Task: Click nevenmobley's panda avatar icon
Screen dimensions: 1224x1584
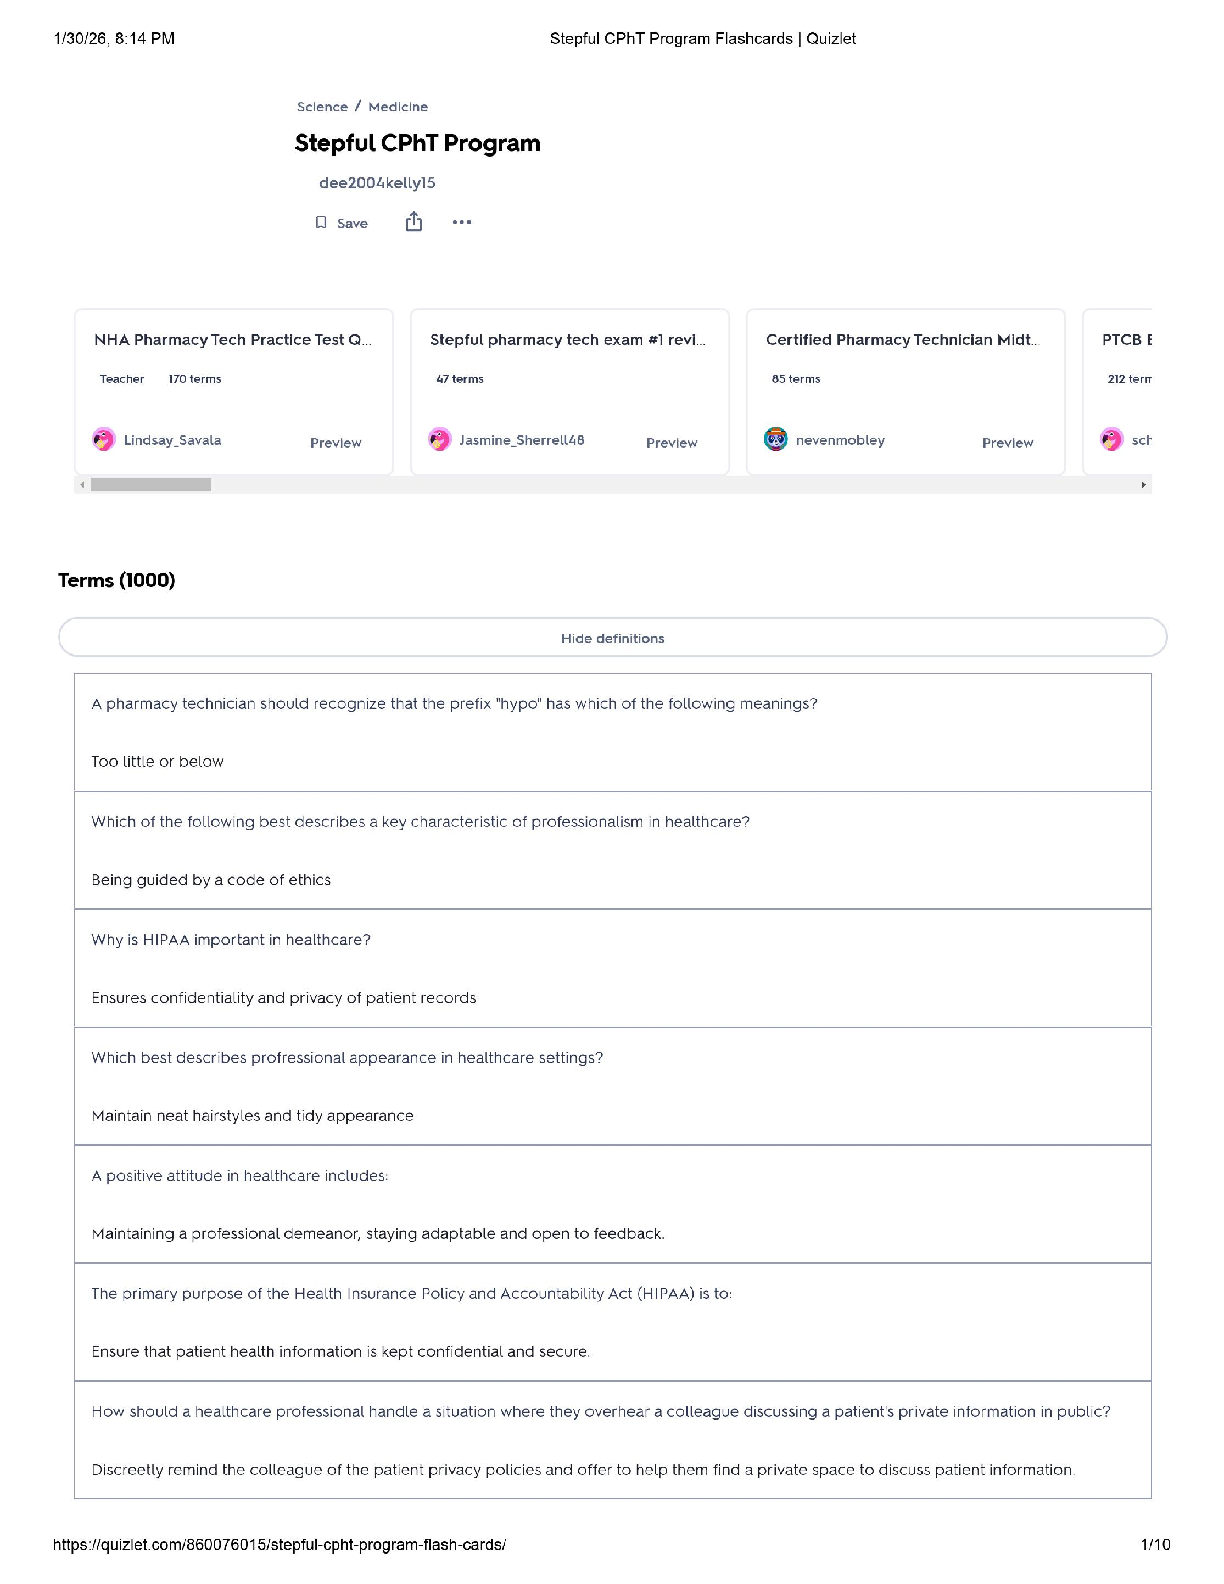Action: (776, 440)
